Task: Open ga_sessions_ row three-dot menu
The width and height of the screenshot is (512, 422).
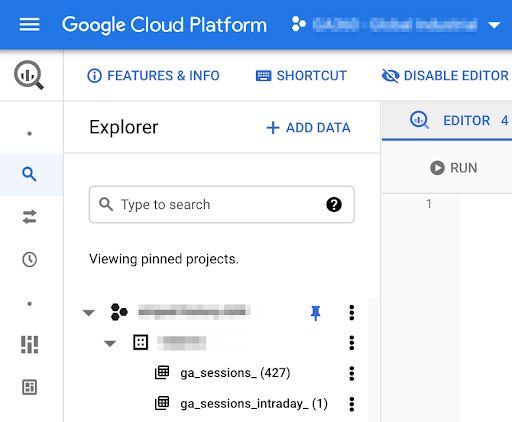Action: click(x=351, y=373)
